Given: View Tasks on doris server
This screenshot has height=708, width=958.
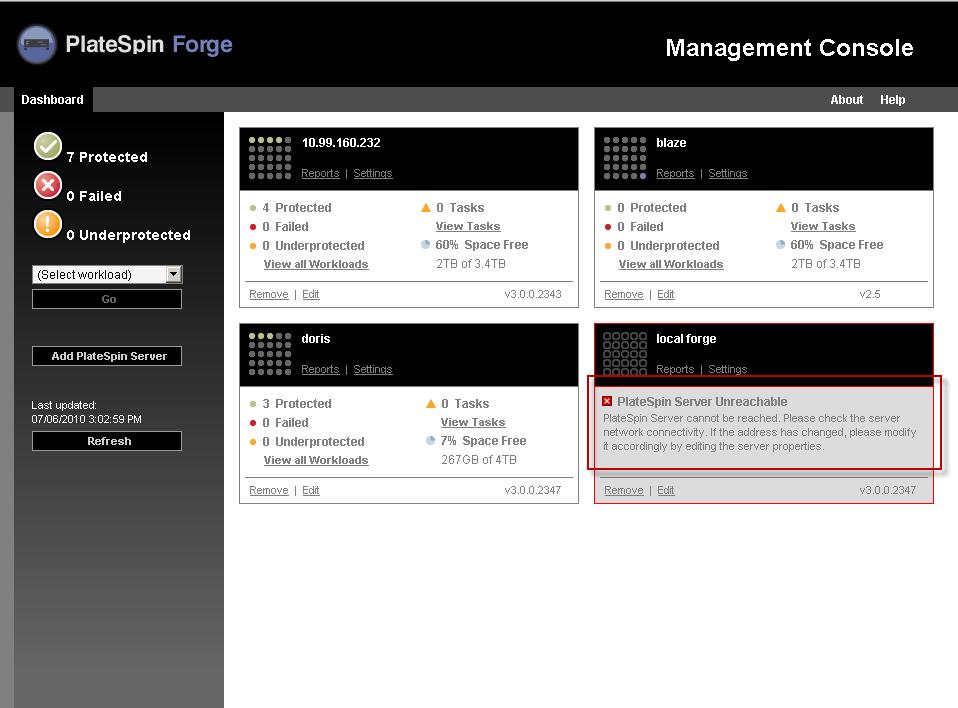Looking at the screenshot, I should click(x=473, y=422).
